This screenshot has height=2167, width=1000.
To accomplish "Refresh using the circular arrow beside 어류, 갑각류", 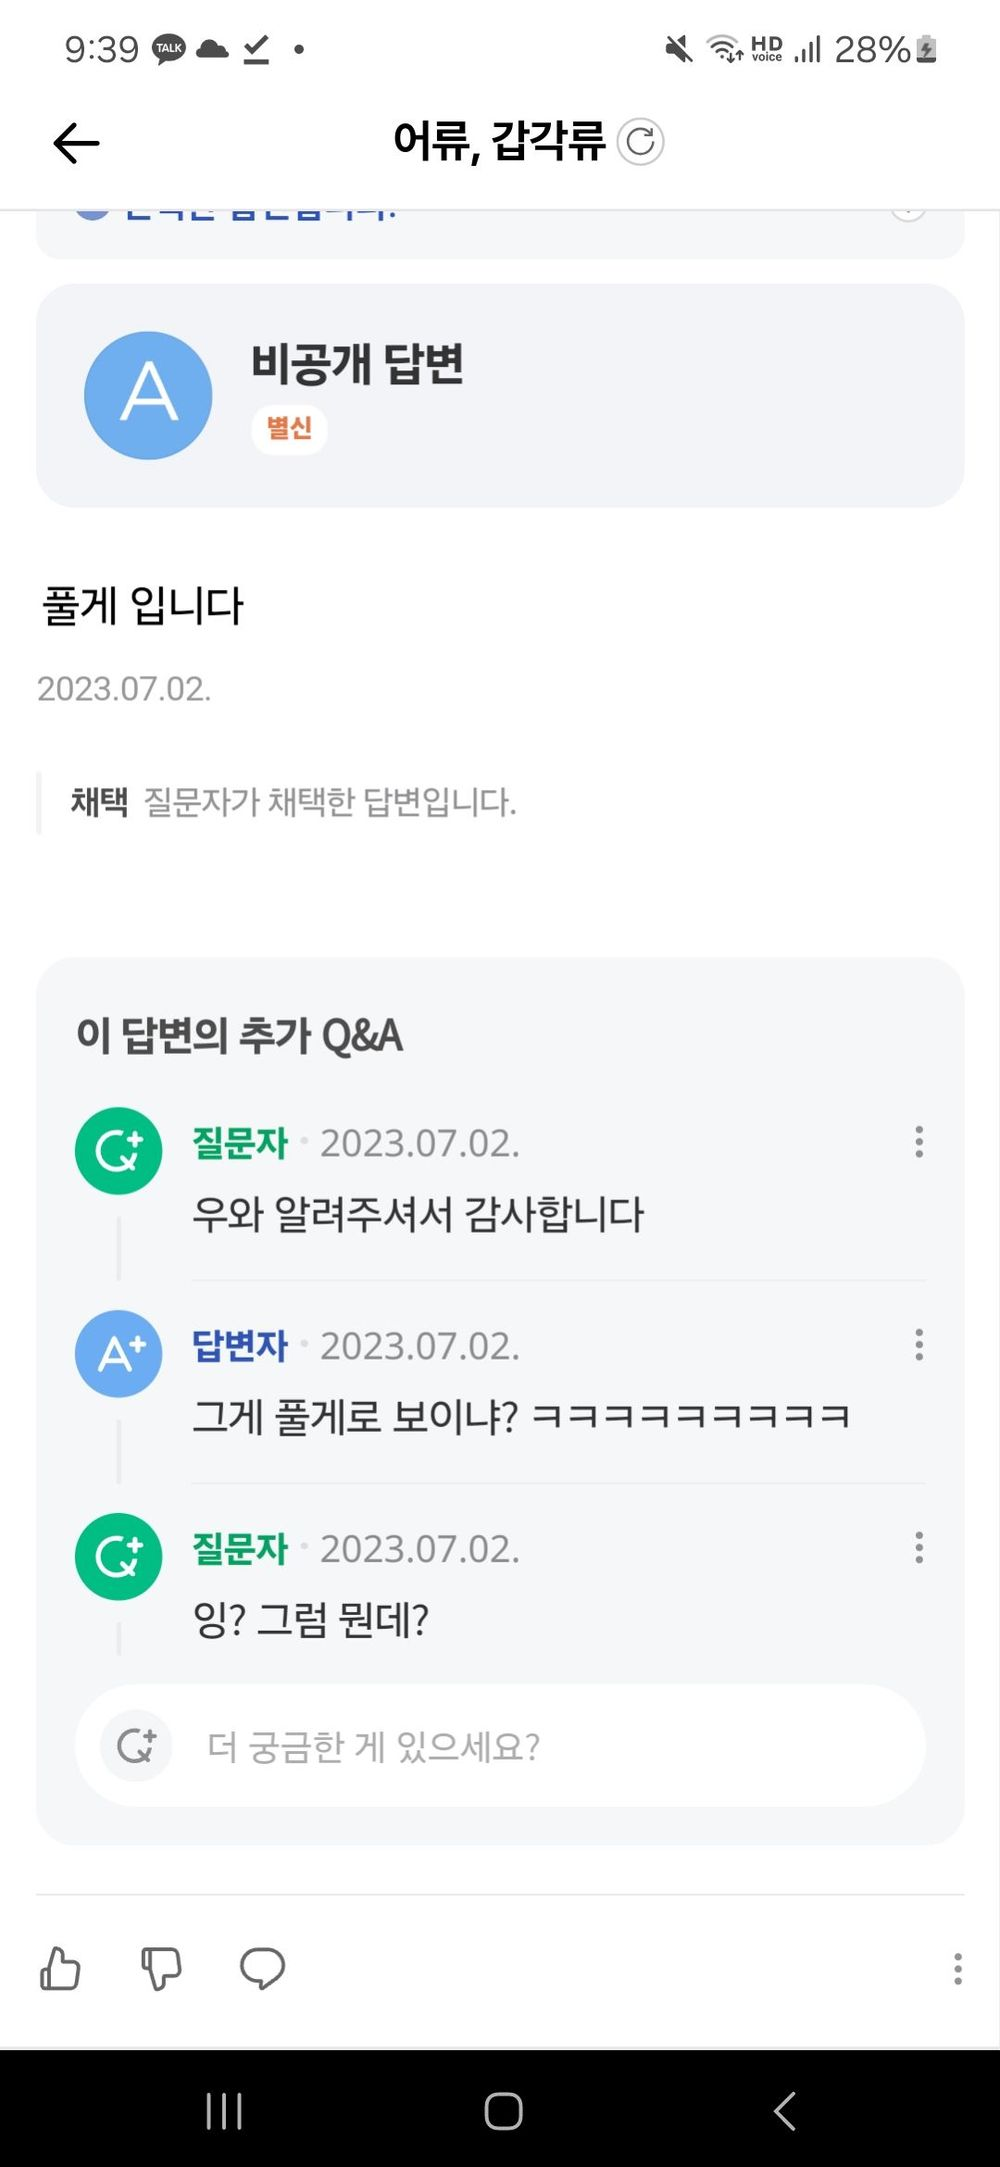I will click(640, 142).
